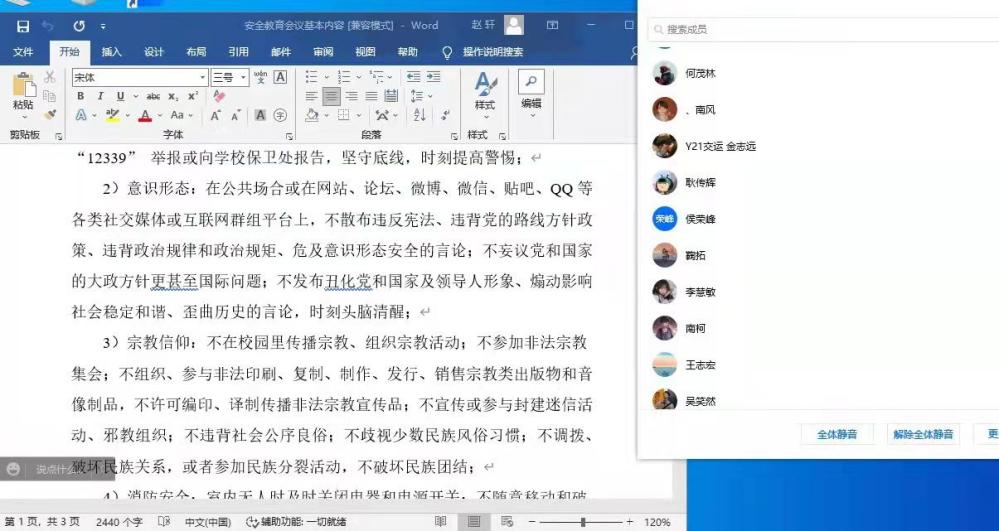Select the Format Painter brush icon
This screenshot has height=531, width=999.
[50, 115]
